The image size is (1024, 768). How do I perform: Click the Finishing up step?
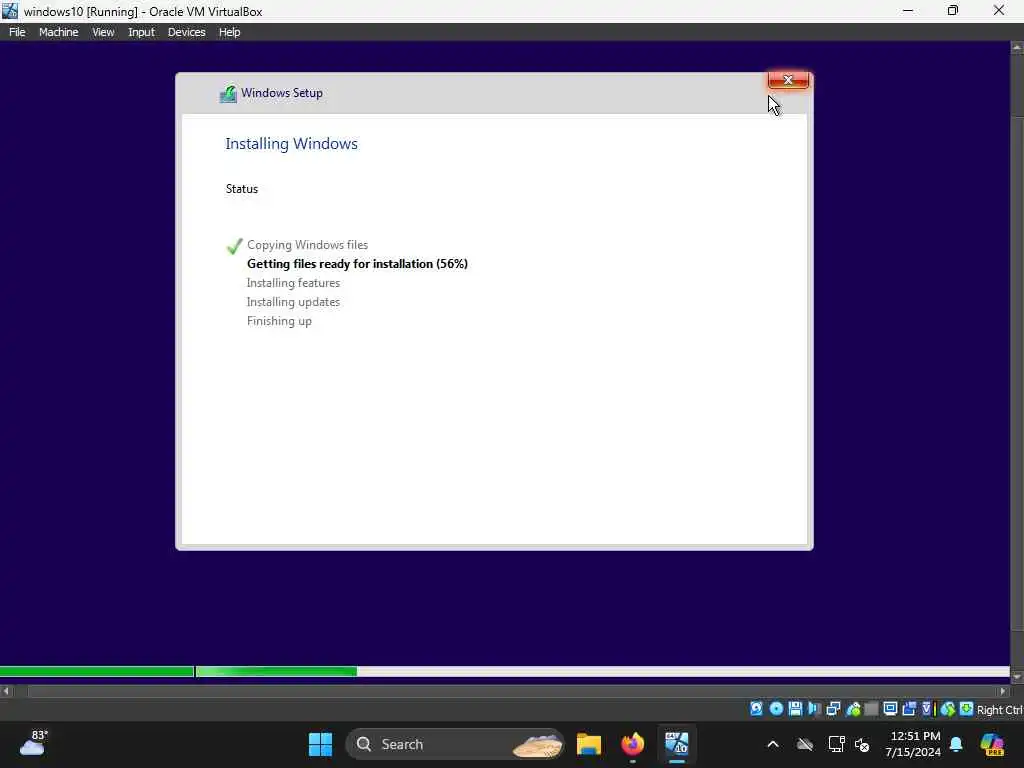click(x=279, y=321)
